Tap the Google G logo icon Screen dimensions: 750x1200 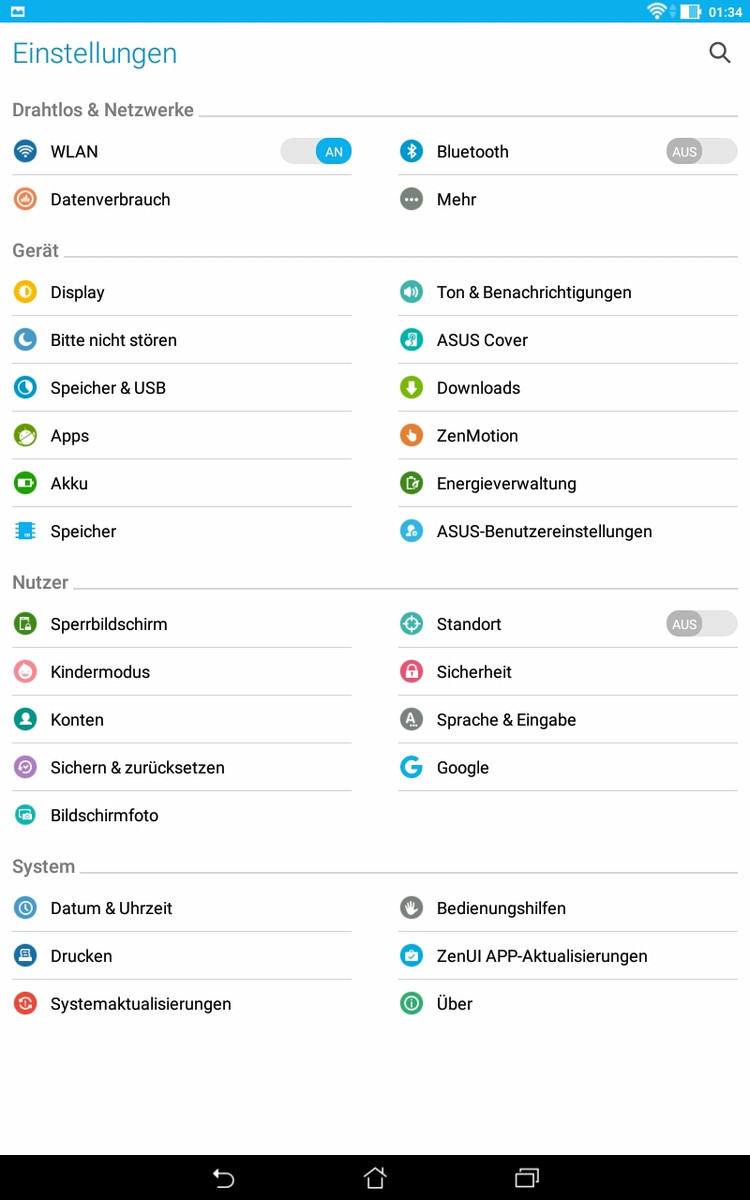(x=411, y=768)
